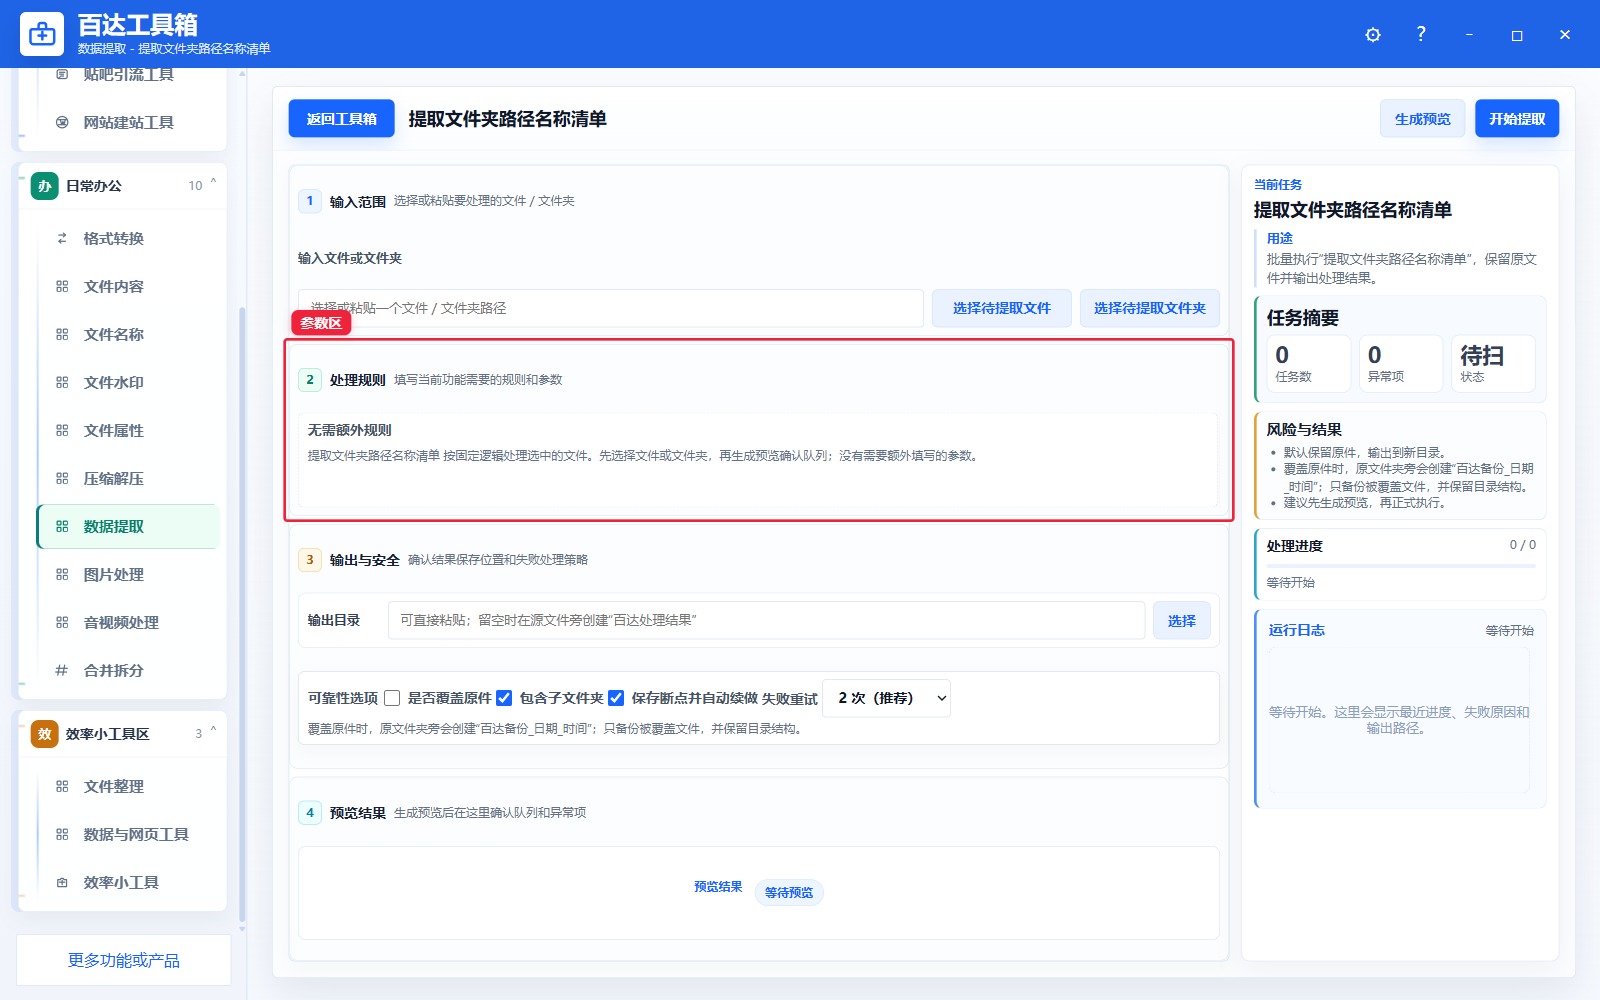Open 文件属性 menu item
The width and height of the screenshot is (1600, 1000).
(128, 430)
